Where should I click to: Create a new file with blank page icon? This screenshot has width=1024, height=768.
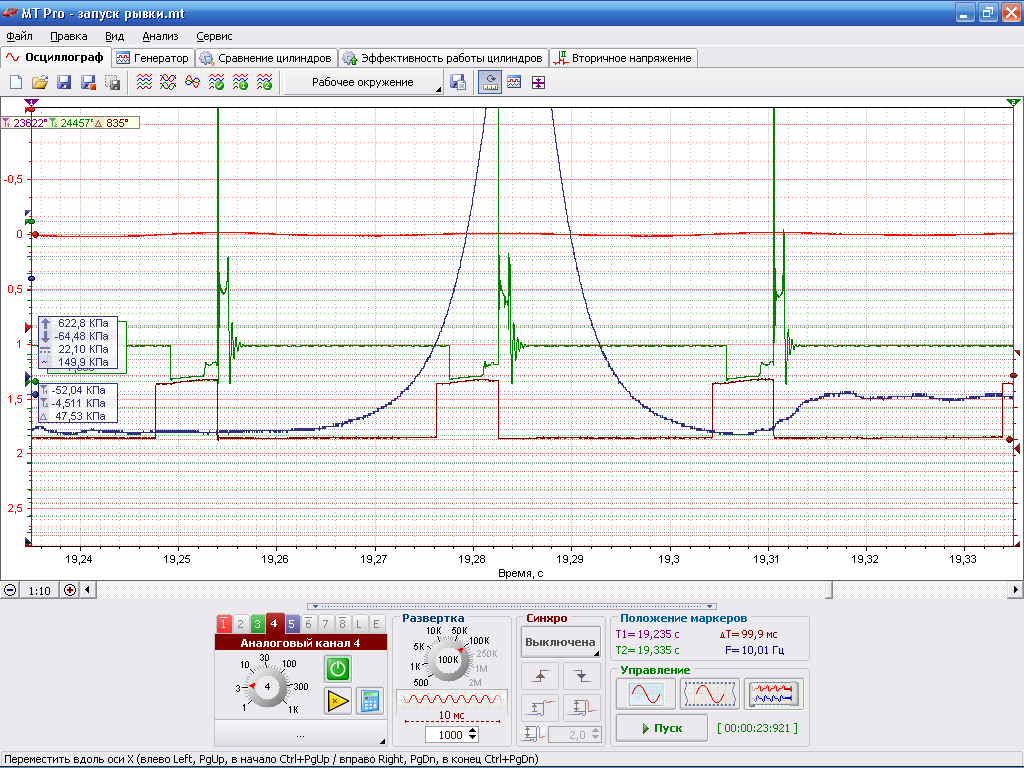click(16, 82)
